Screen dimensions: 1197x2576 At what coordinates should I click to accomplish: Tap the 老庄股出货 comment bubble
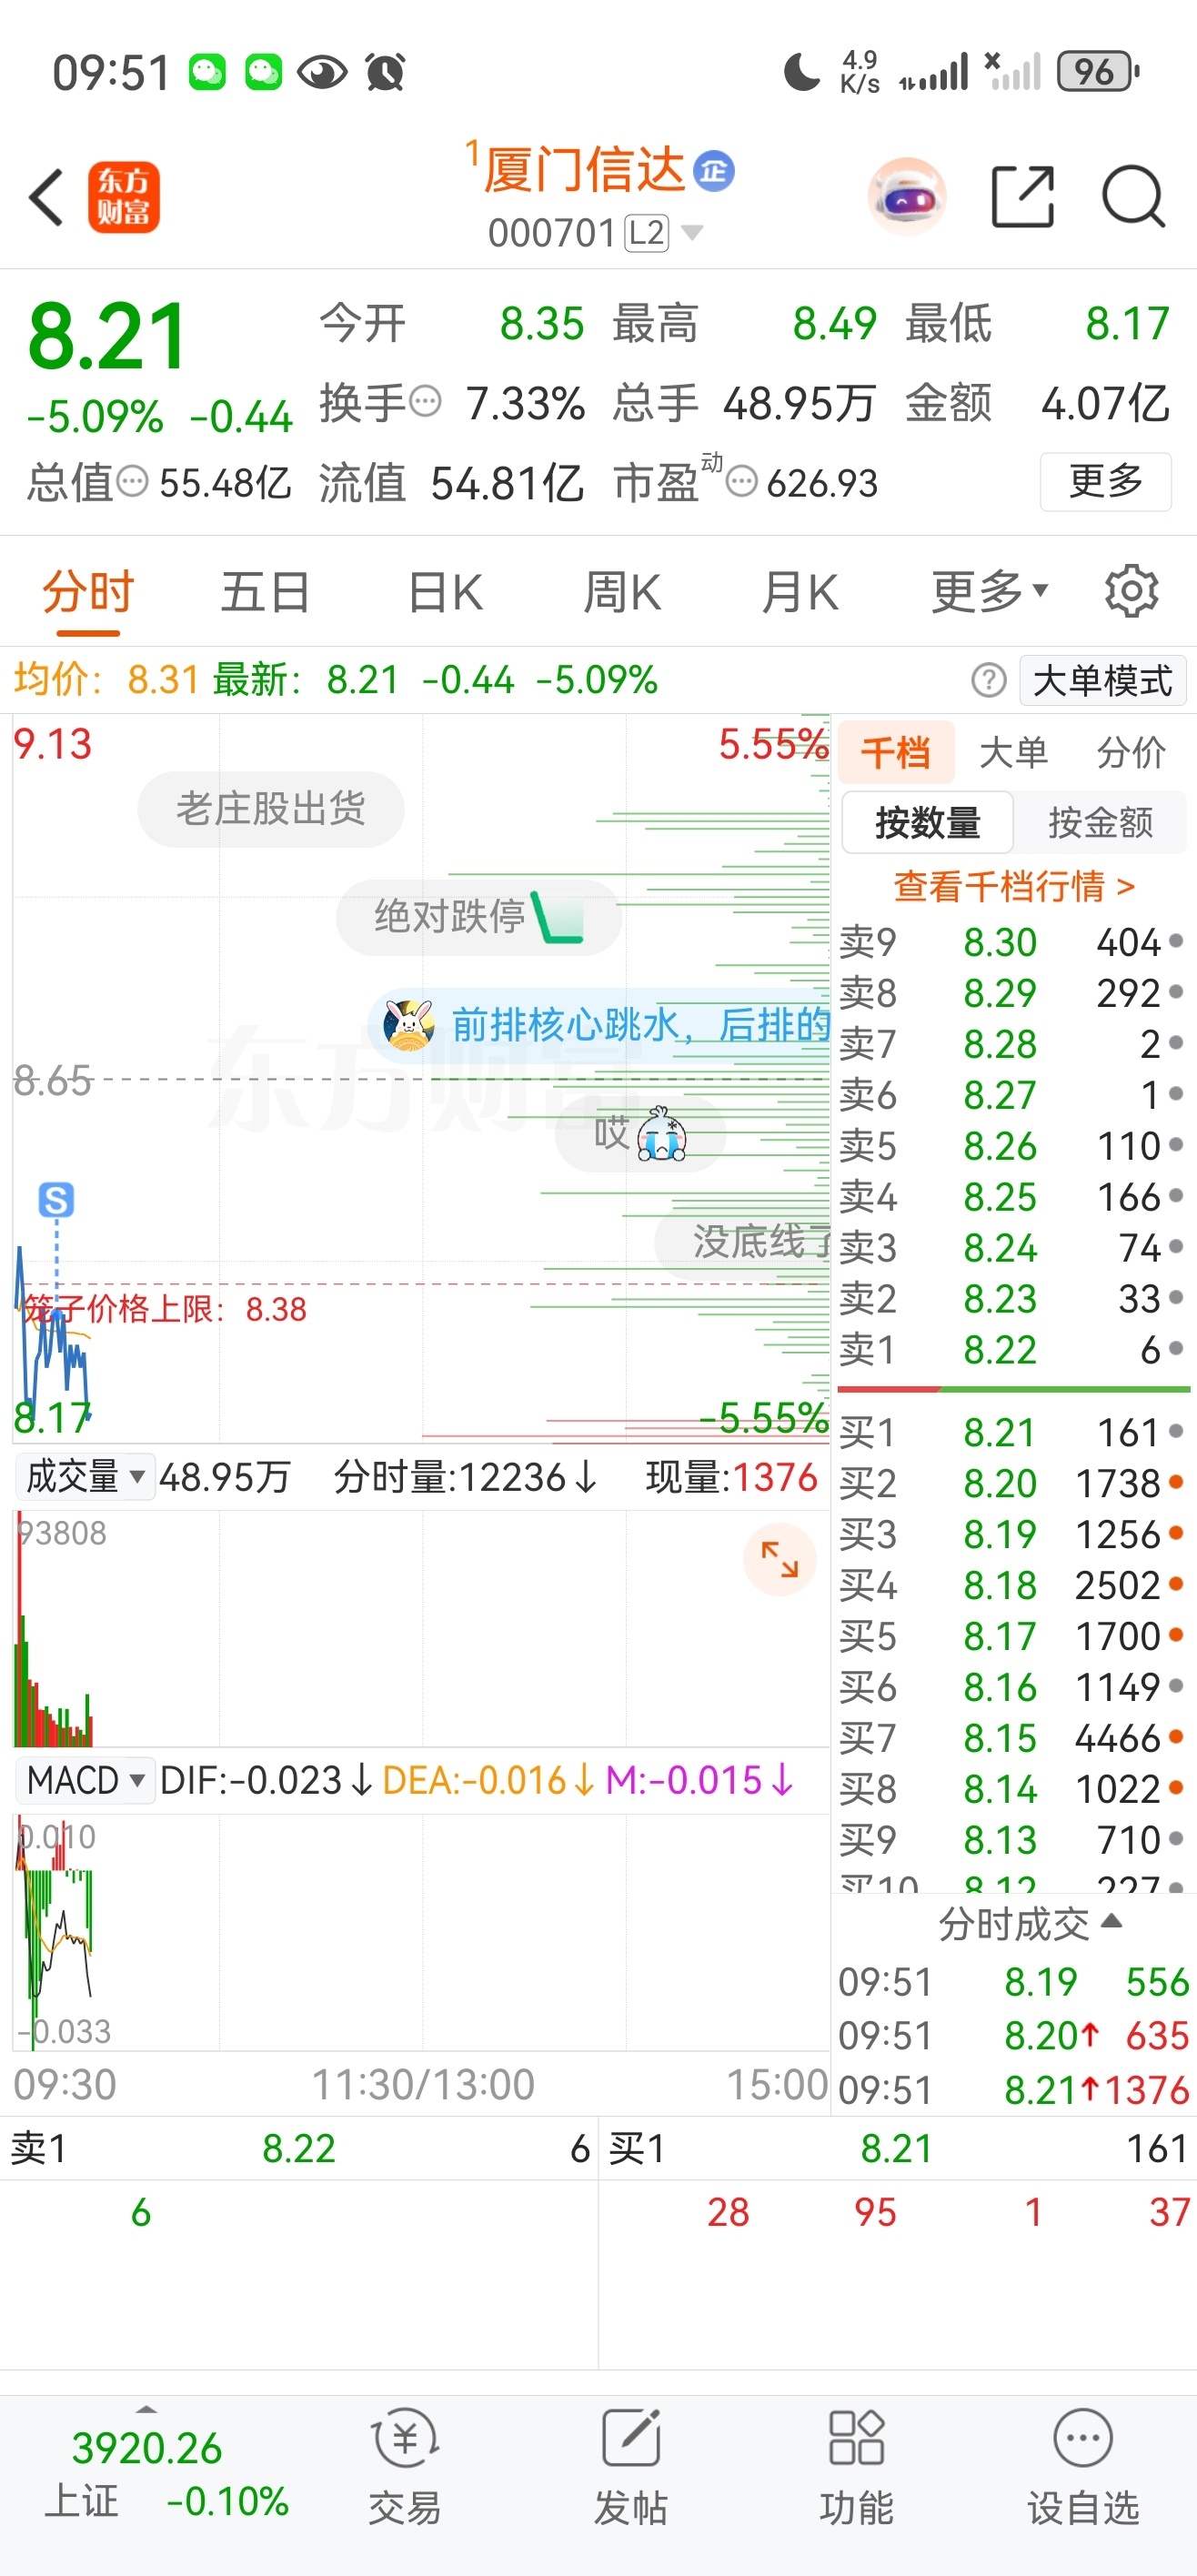tap(271, 808)
